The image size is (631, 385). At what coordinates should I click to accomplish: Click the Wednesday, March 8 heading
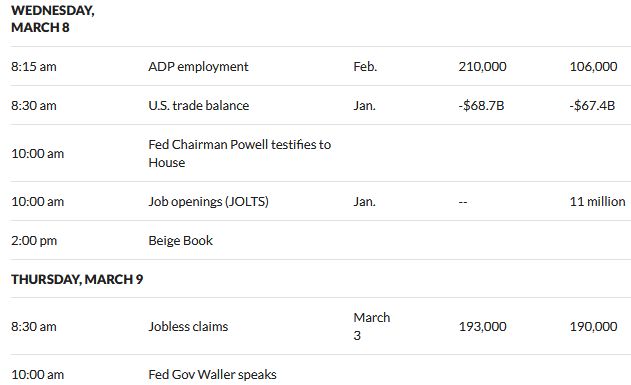(53, 19)
